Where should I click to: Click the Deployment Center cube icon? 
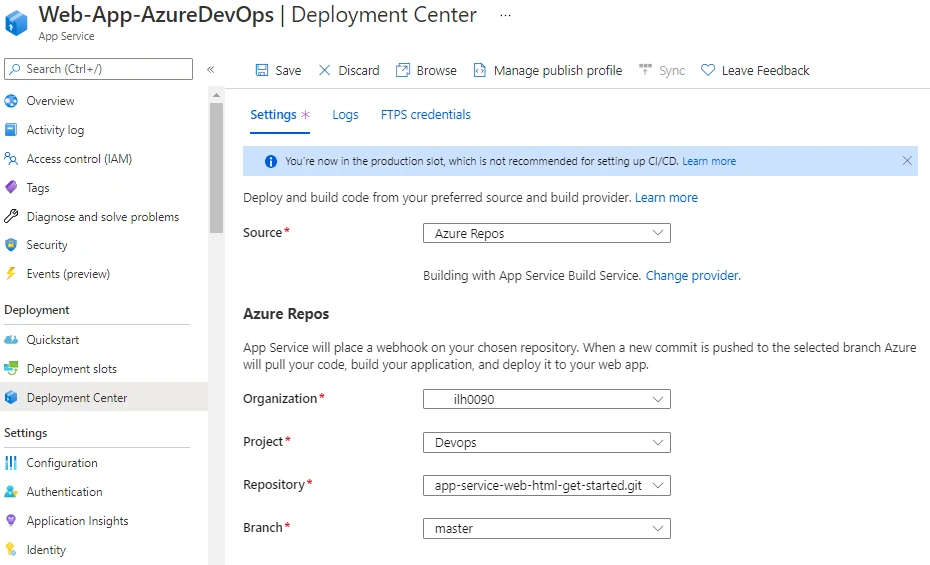click(x=11, y=397)
